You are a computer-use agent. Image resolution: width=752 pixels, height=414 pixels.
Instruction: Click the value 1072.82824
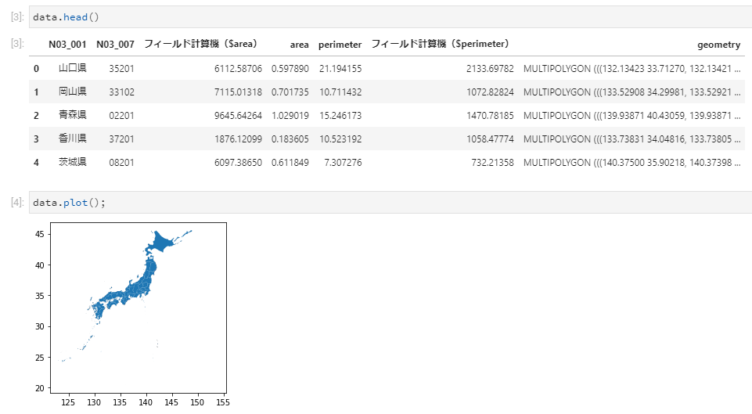click(490, 92)
